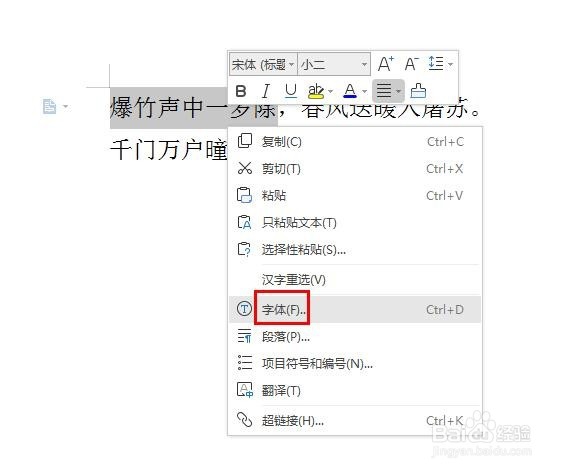Open line spacing dropdown arrow
The width and height of the screenshot is (563, 471).
tap(450, 65)
